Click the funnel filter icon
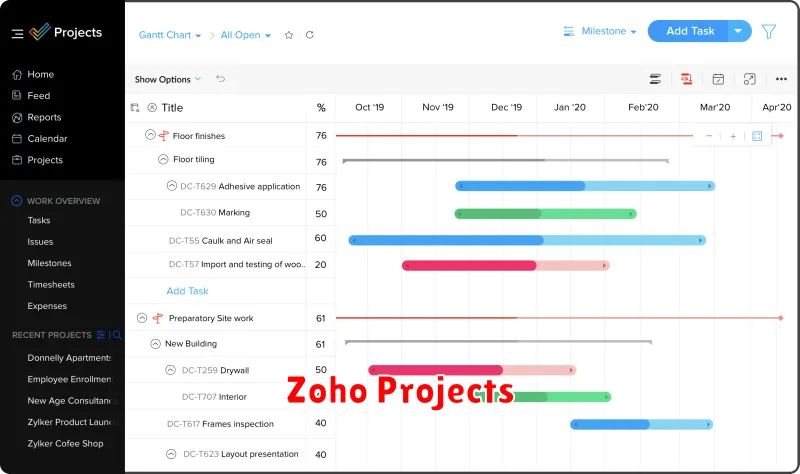 pyautogui.click(x=769, y=32)
